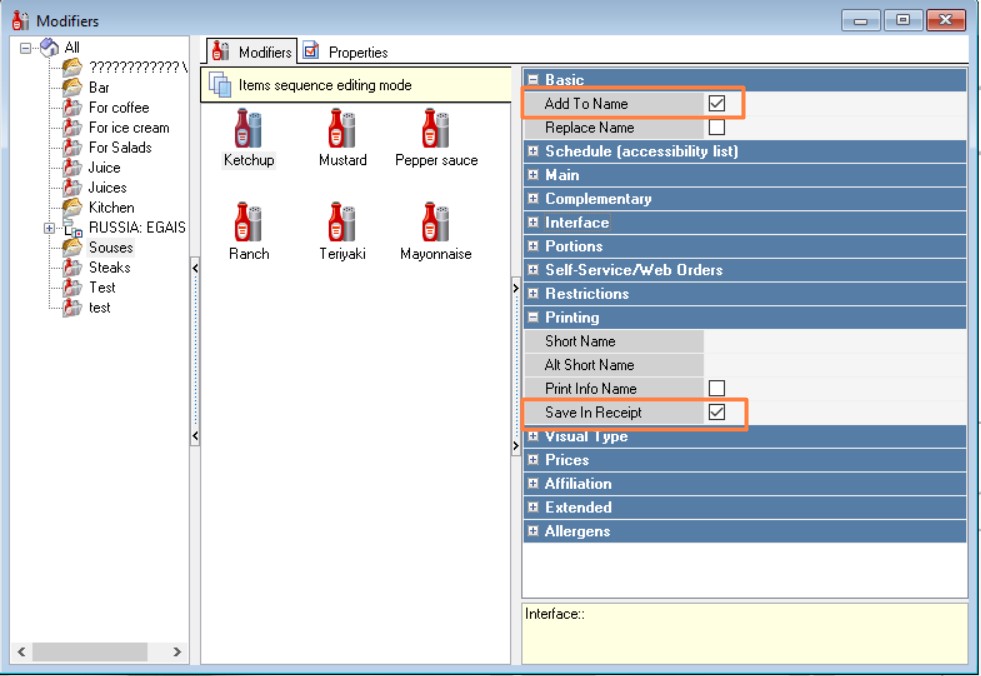981x676 pixels.
Task: Select the Mayonnaise modifier icon
Action: pyautogui.click(x=436, y=222)
